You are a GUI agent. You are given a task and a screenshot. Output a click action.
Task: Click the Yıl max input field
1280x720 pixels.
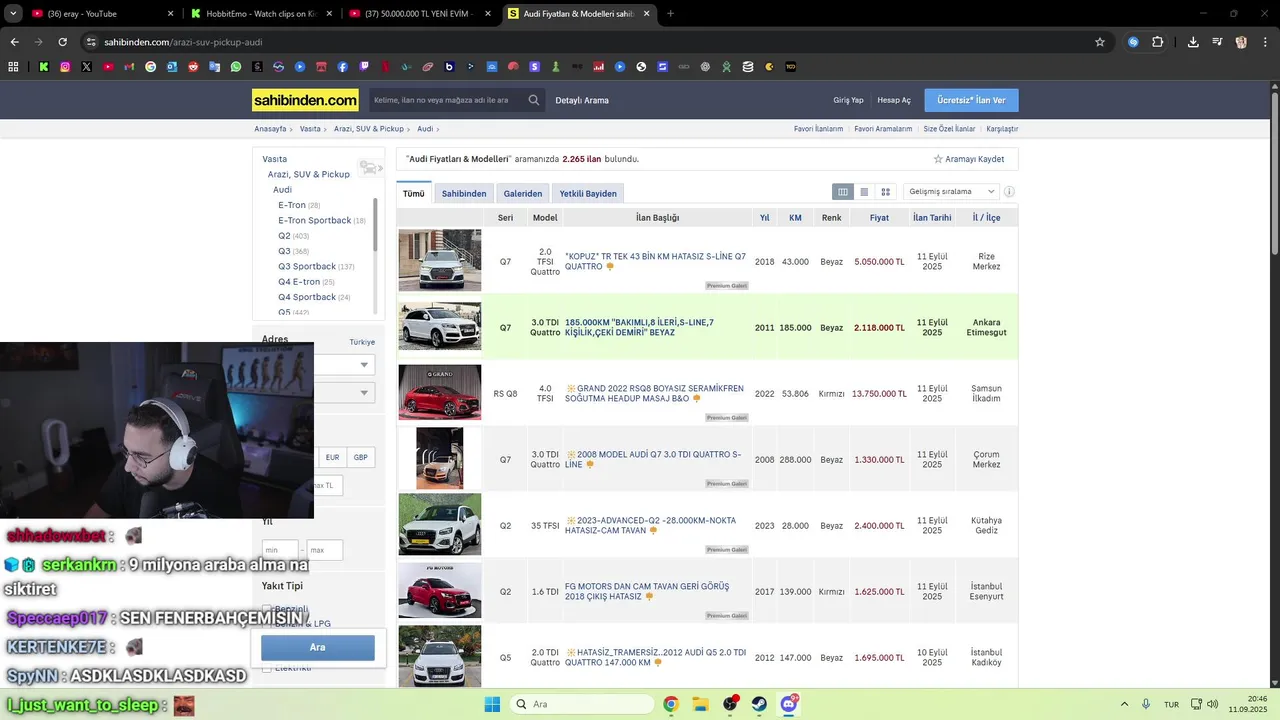(x=324, y=550)
